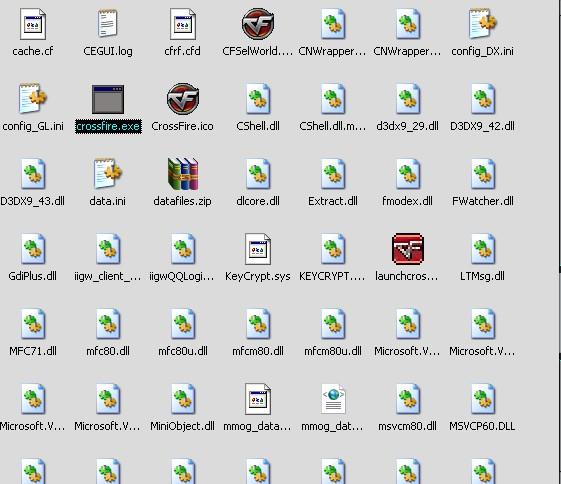Select the launchcros... red CrossFire launcher icon
Screen dimensions: 561x484
pos(408,249)
